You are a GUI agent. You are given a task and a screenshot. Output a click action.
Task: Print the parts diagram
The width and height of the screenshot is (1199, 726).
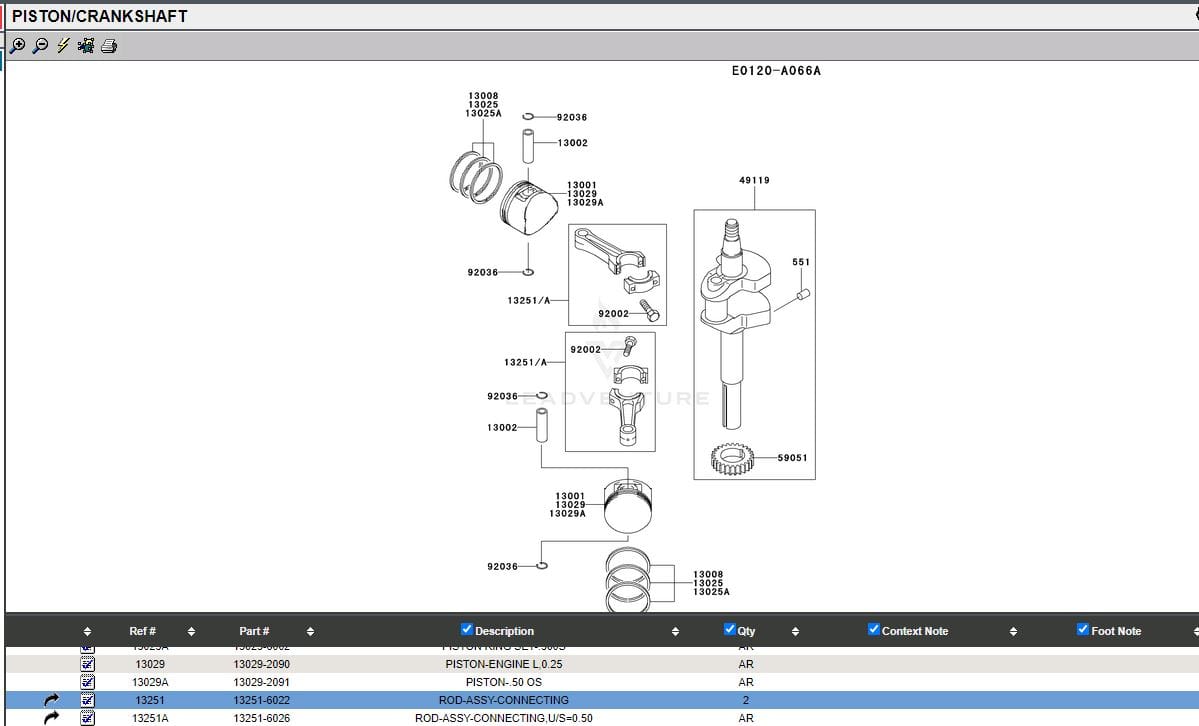point(109,45)
